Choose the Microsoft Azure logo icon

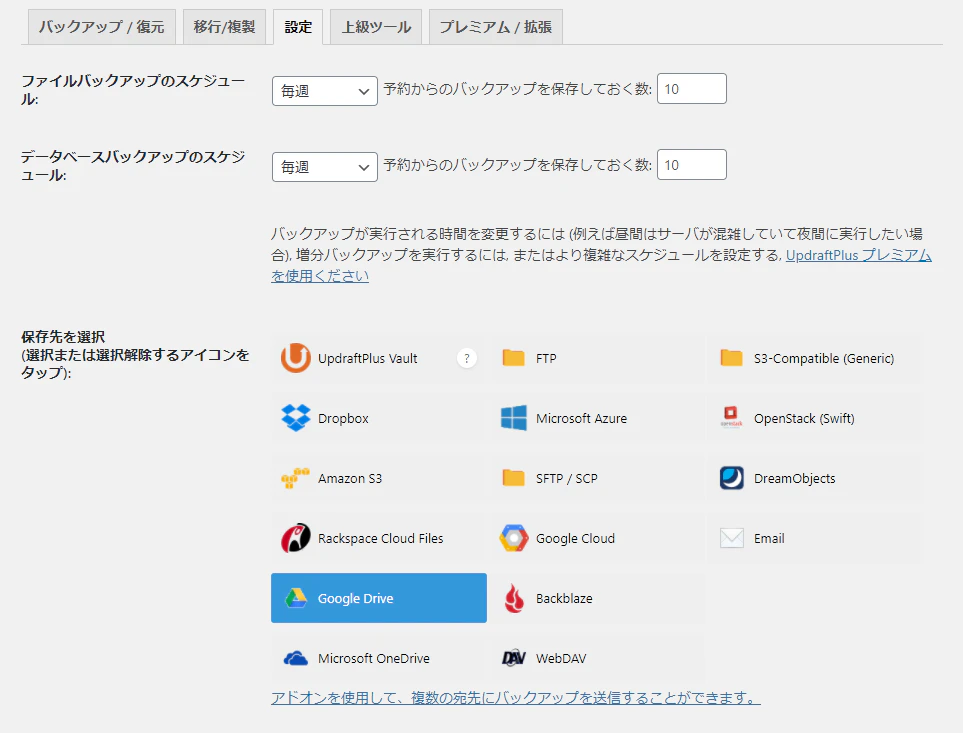click(x=513, y=418)
